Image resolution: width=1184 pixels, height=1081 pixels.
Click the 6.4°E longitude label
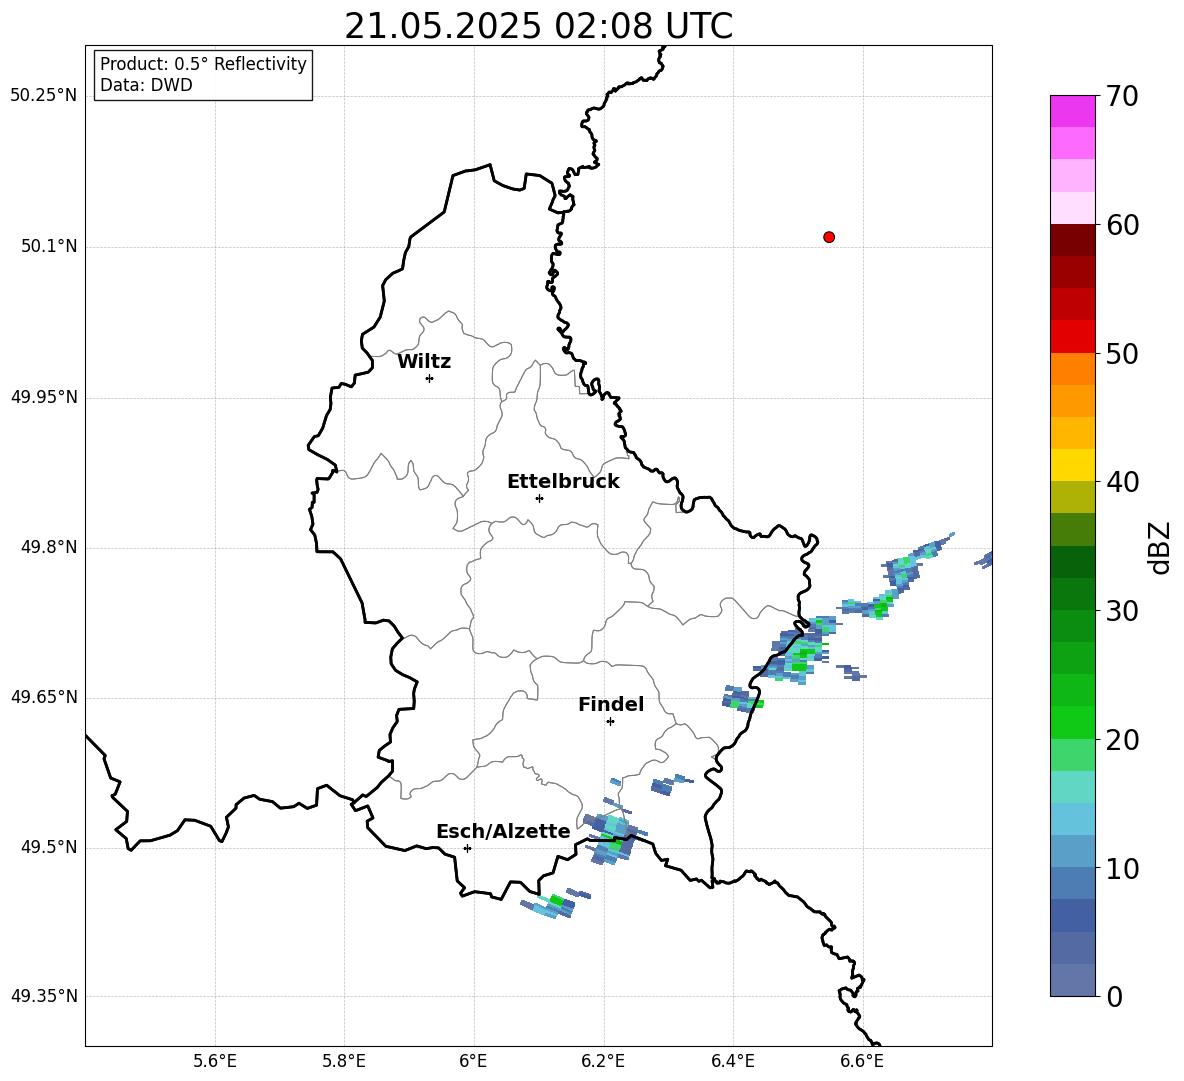732,1061
